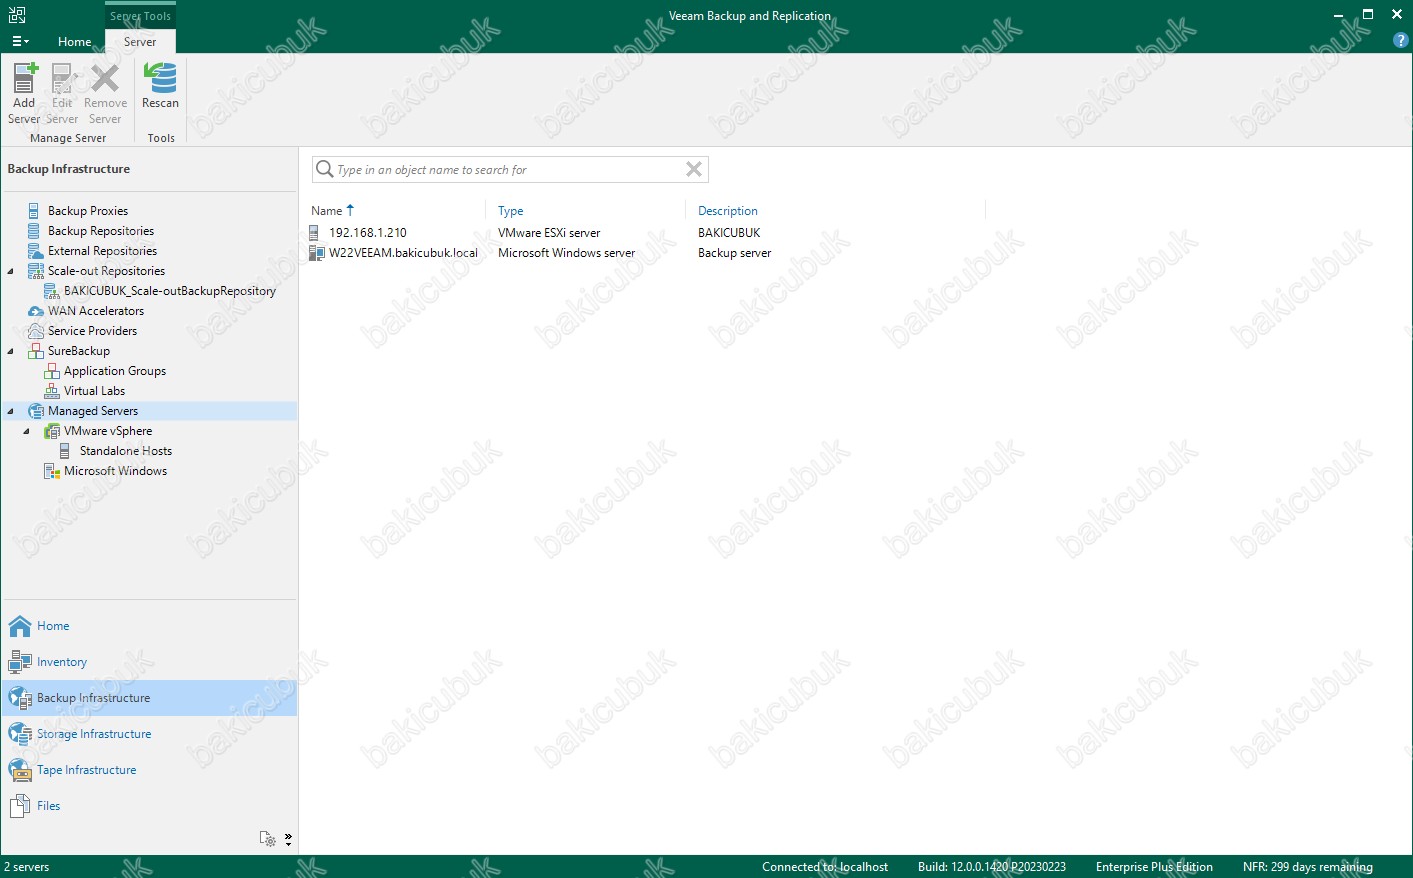Open the Backup Infrastructure view
This screenshot has height=878, width=1413.
point(149,698)
